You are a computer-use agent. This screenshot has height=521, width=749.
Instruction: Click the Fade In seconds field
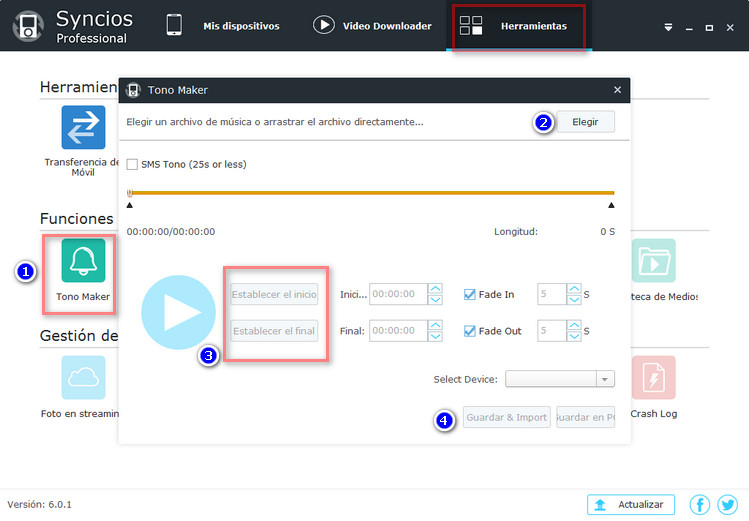point(552,294)
